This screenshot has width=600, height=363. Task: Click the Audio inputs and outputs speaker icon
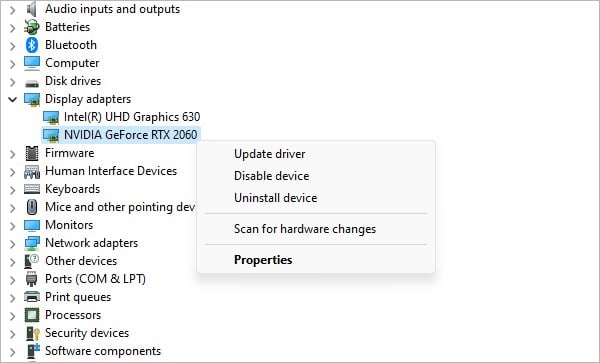32,9
